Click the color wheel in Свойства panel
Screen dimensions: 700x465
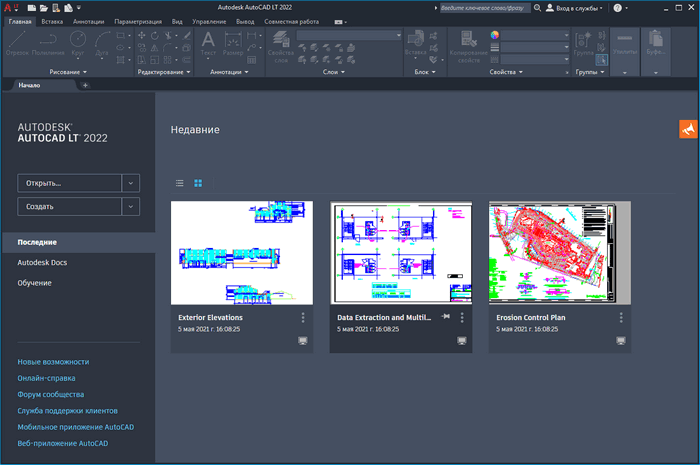pyautogui.click(x=494, y=33)
